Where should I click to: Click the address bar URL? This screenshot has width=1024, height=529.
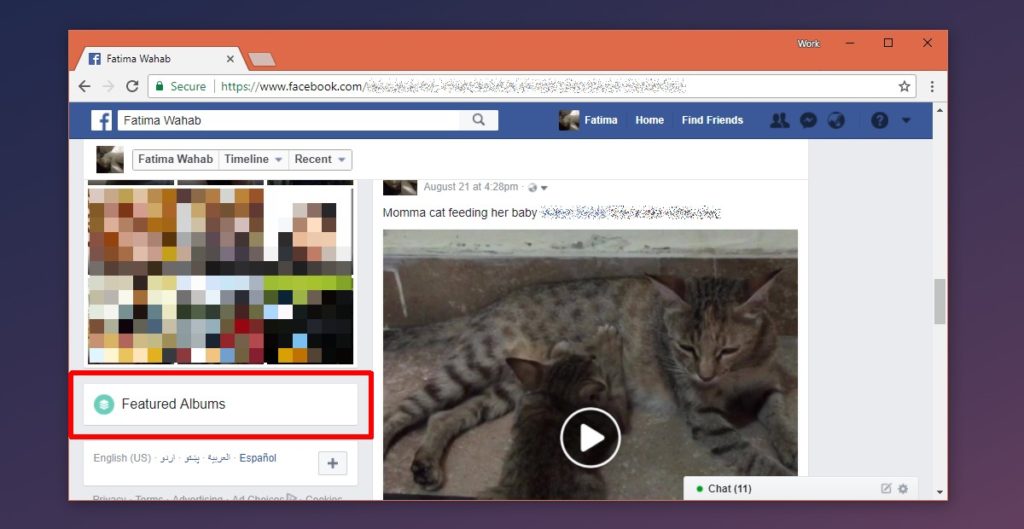coord(453,86)
